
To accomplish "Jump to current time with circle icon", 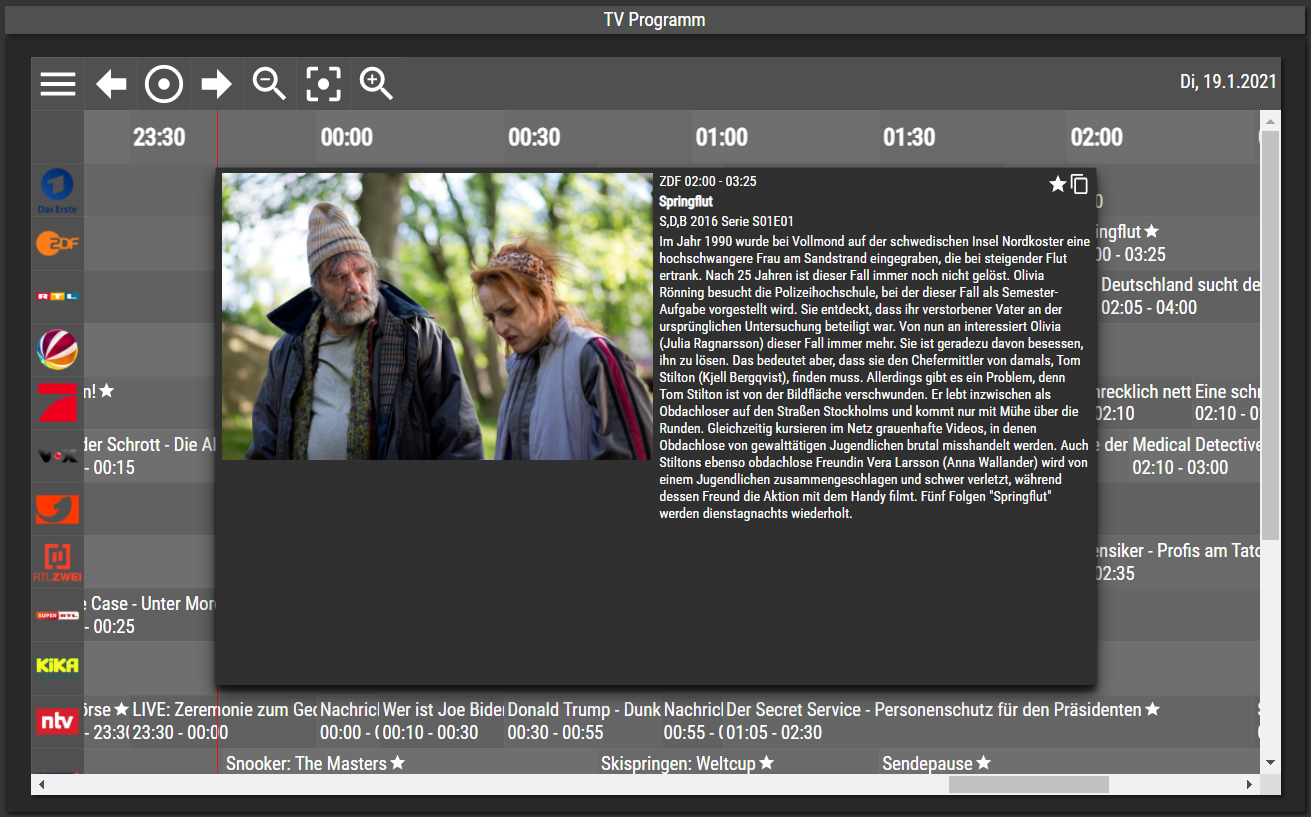I will [164, 84].
